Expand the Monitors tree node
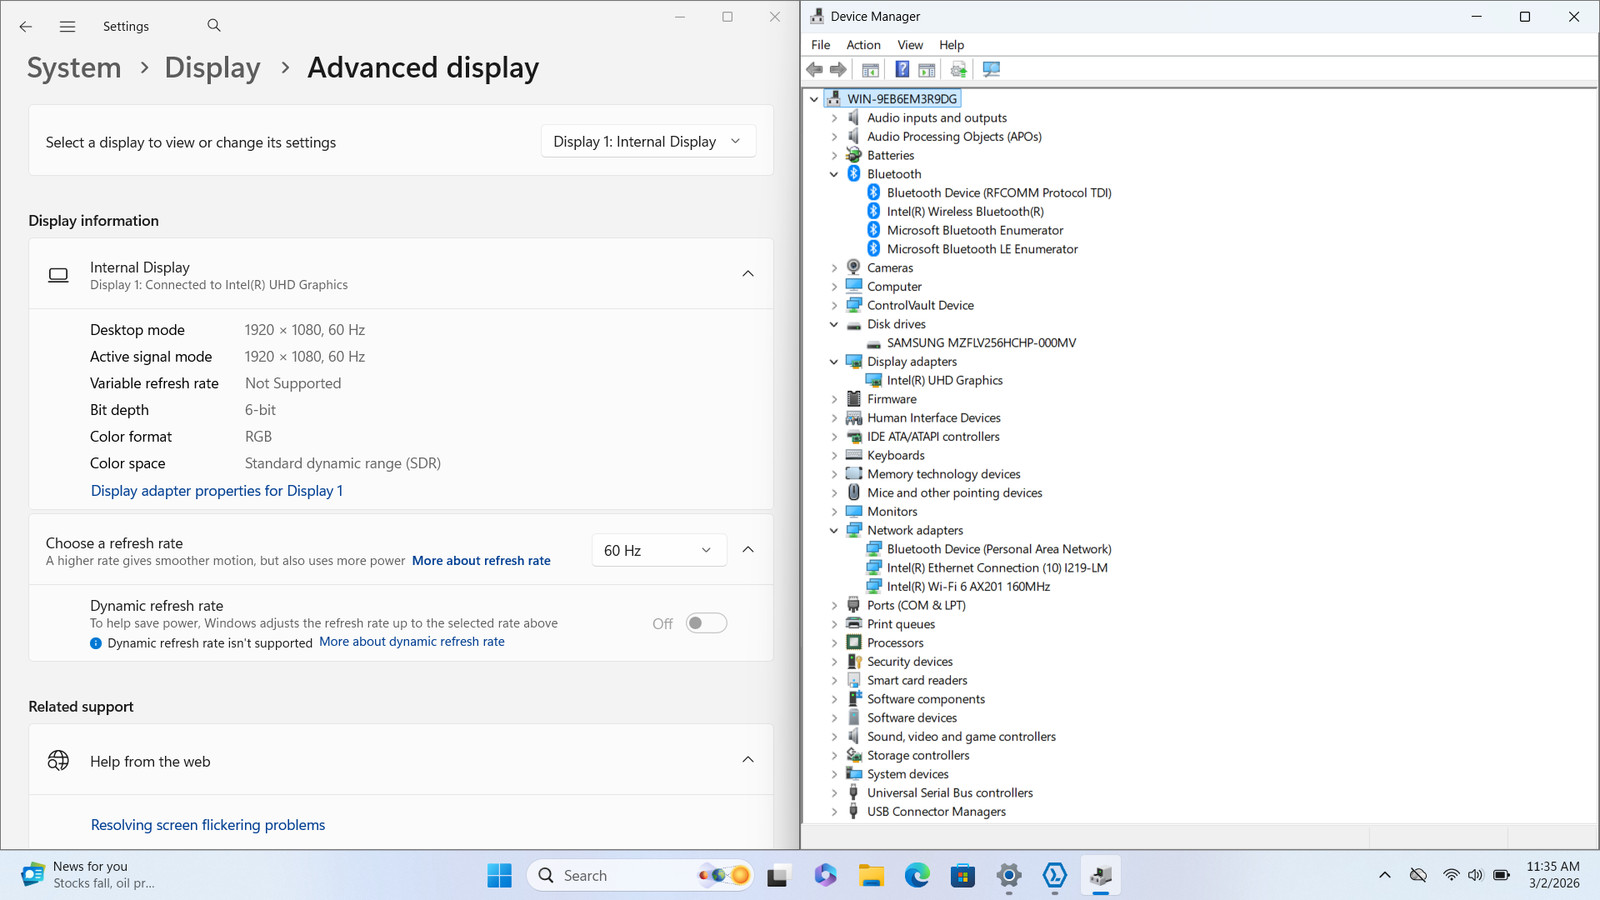Viewport: 1600px width, 900px height. pyautogui.click(x=834, y=512)
